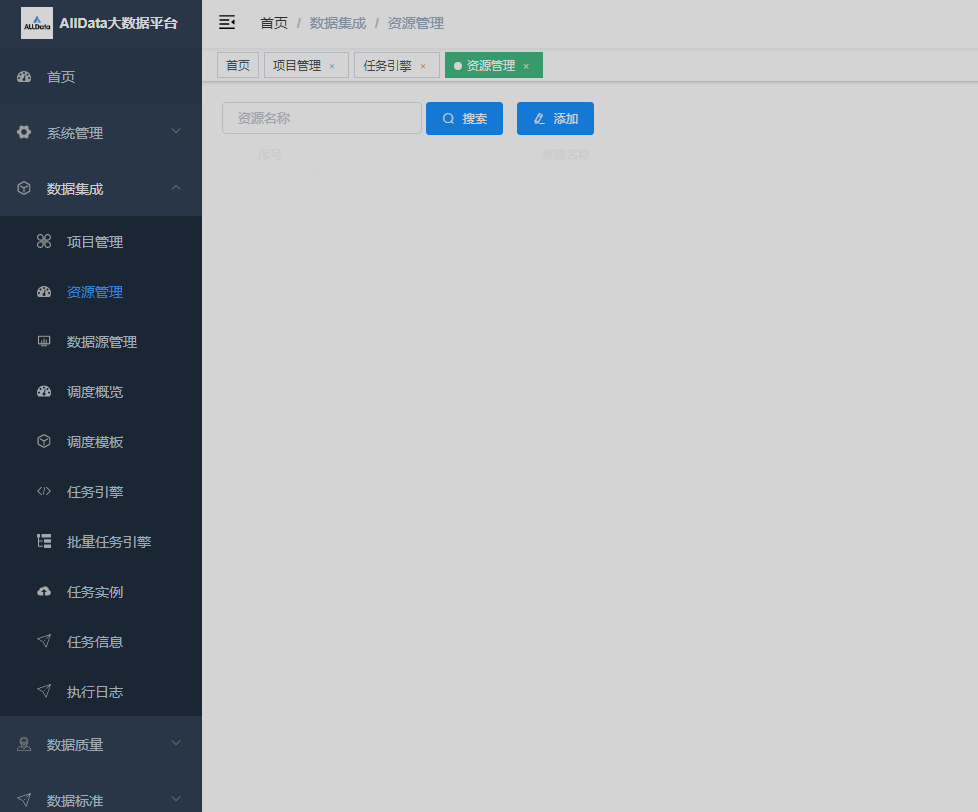Switch to the 首页 tab
This screenshot has height=812, width=978.
(x=238, y=66)
